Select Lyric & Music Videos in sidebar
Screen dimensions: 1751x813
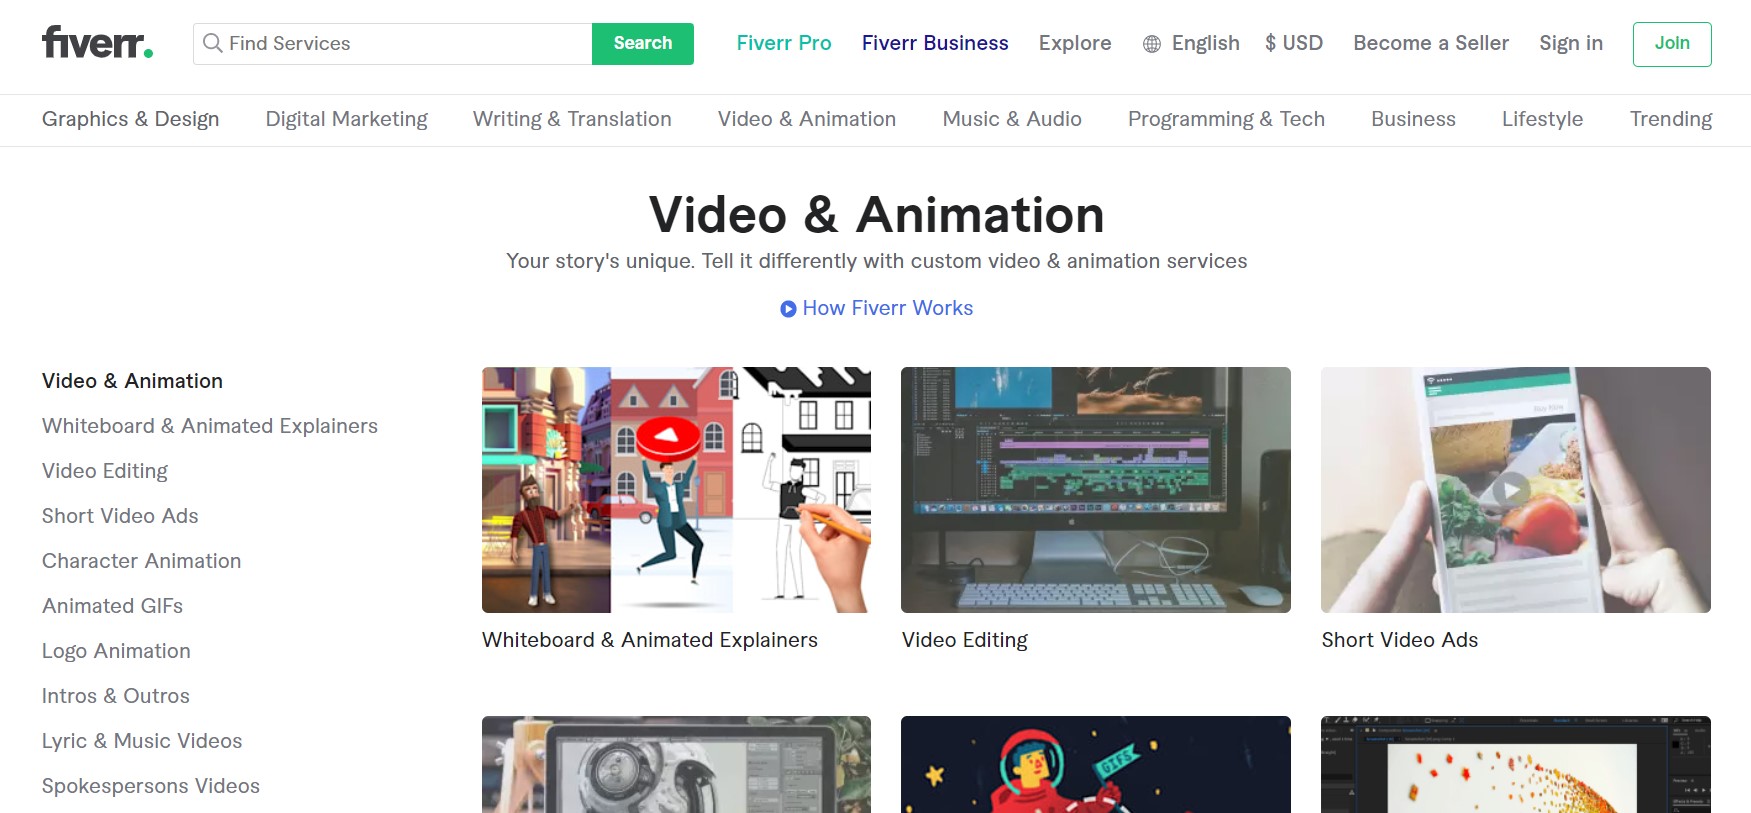pyautogui.click(x=142, y=741)
